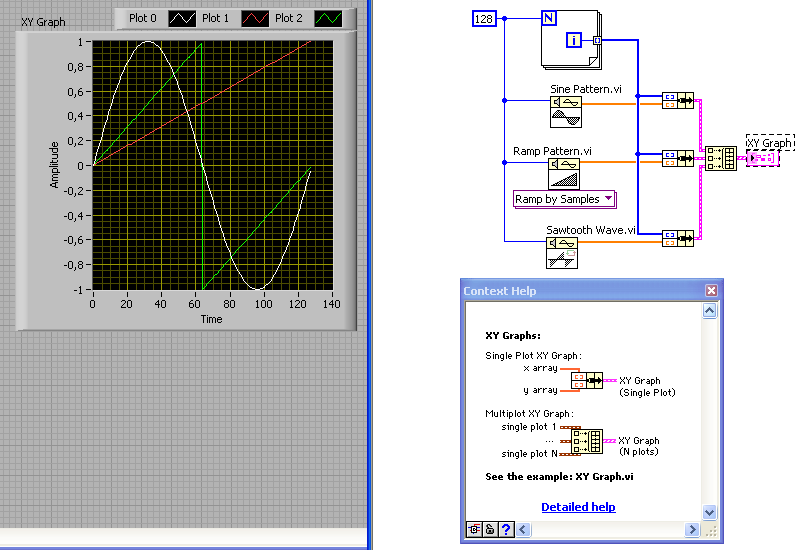This screenshot has width=805, height=550.
Task: Click the Sine Pattern.vi icon
Action: point(564,113)
